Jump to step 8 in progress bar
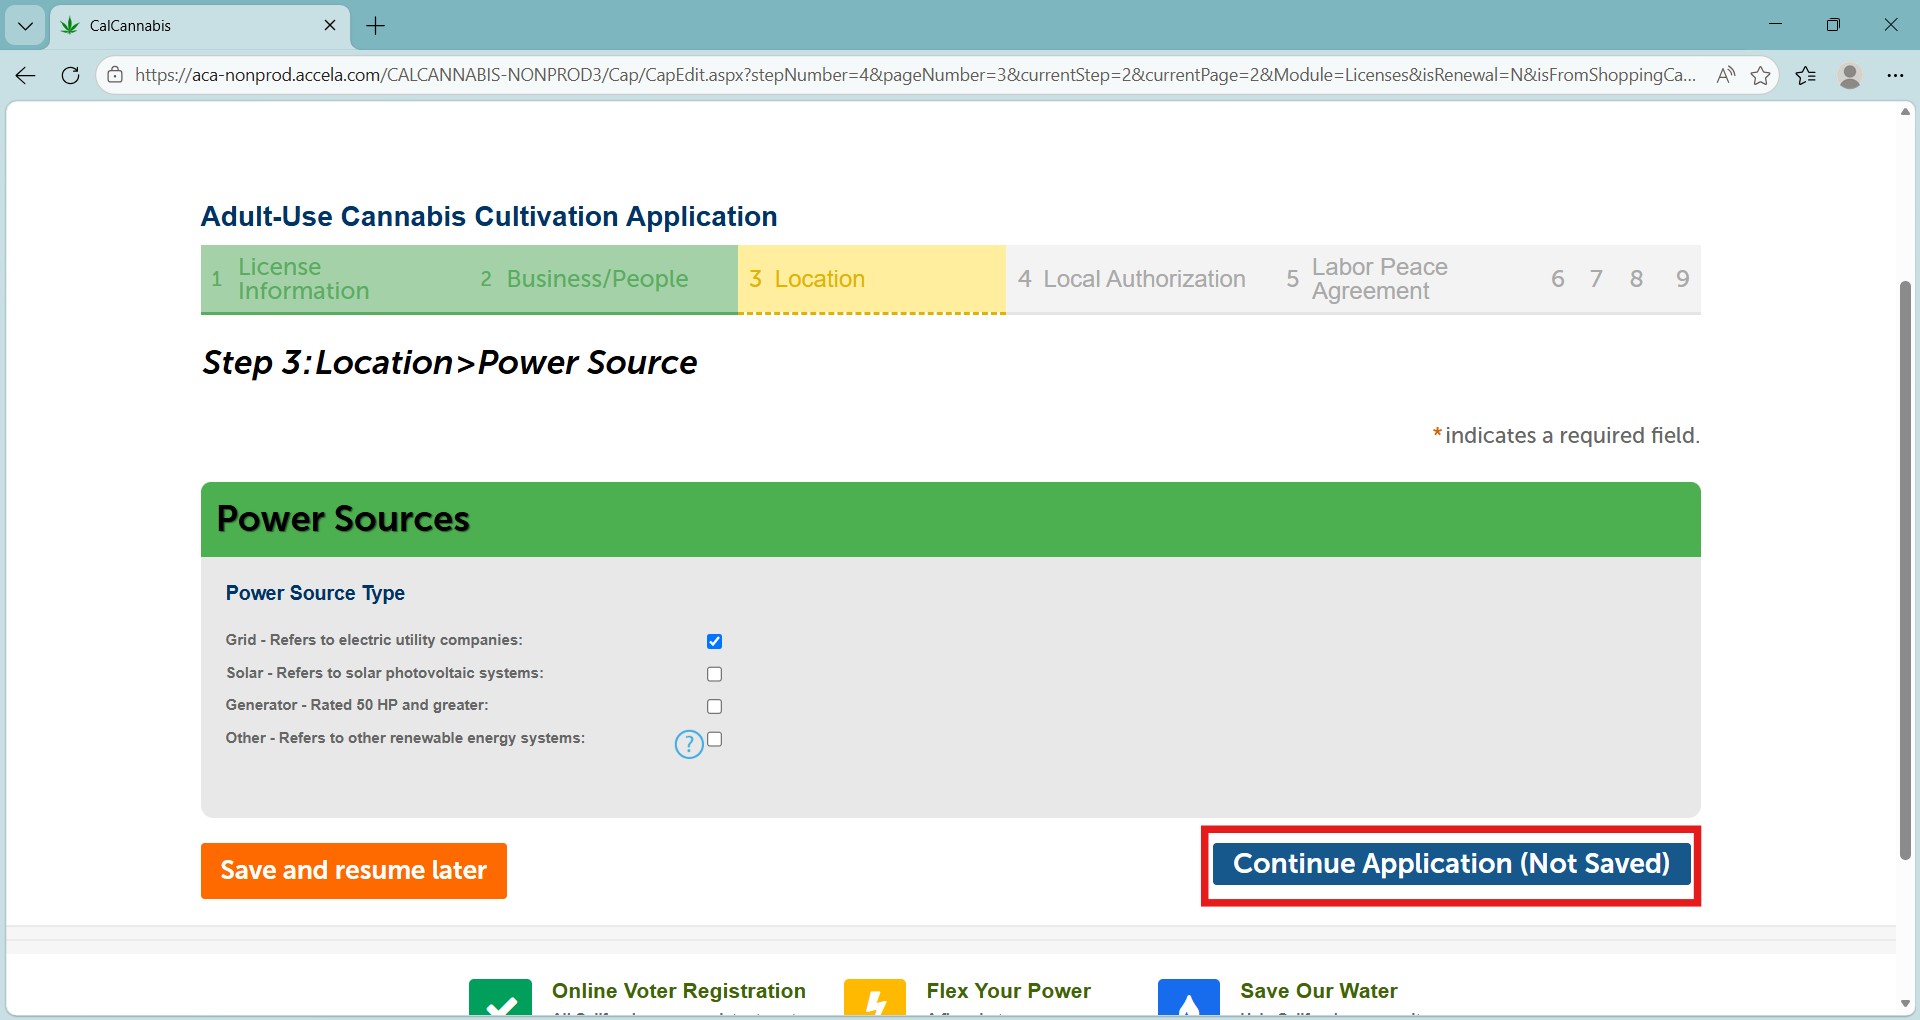This screenshot has width=1920, height=1020. tap(1636, 279)
